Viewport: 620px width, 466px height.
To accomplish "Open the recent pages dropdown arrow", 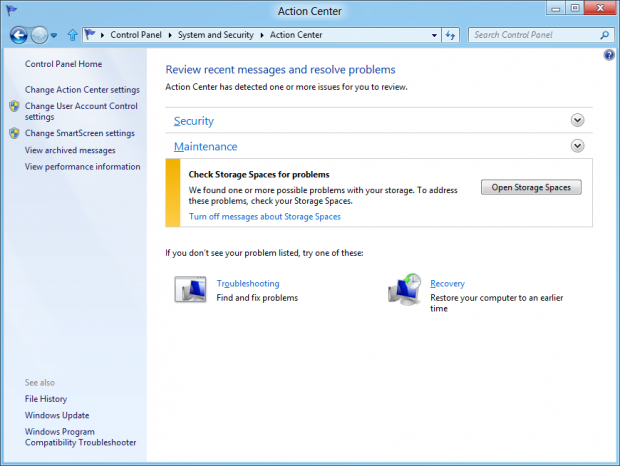I will click(56, 35).
